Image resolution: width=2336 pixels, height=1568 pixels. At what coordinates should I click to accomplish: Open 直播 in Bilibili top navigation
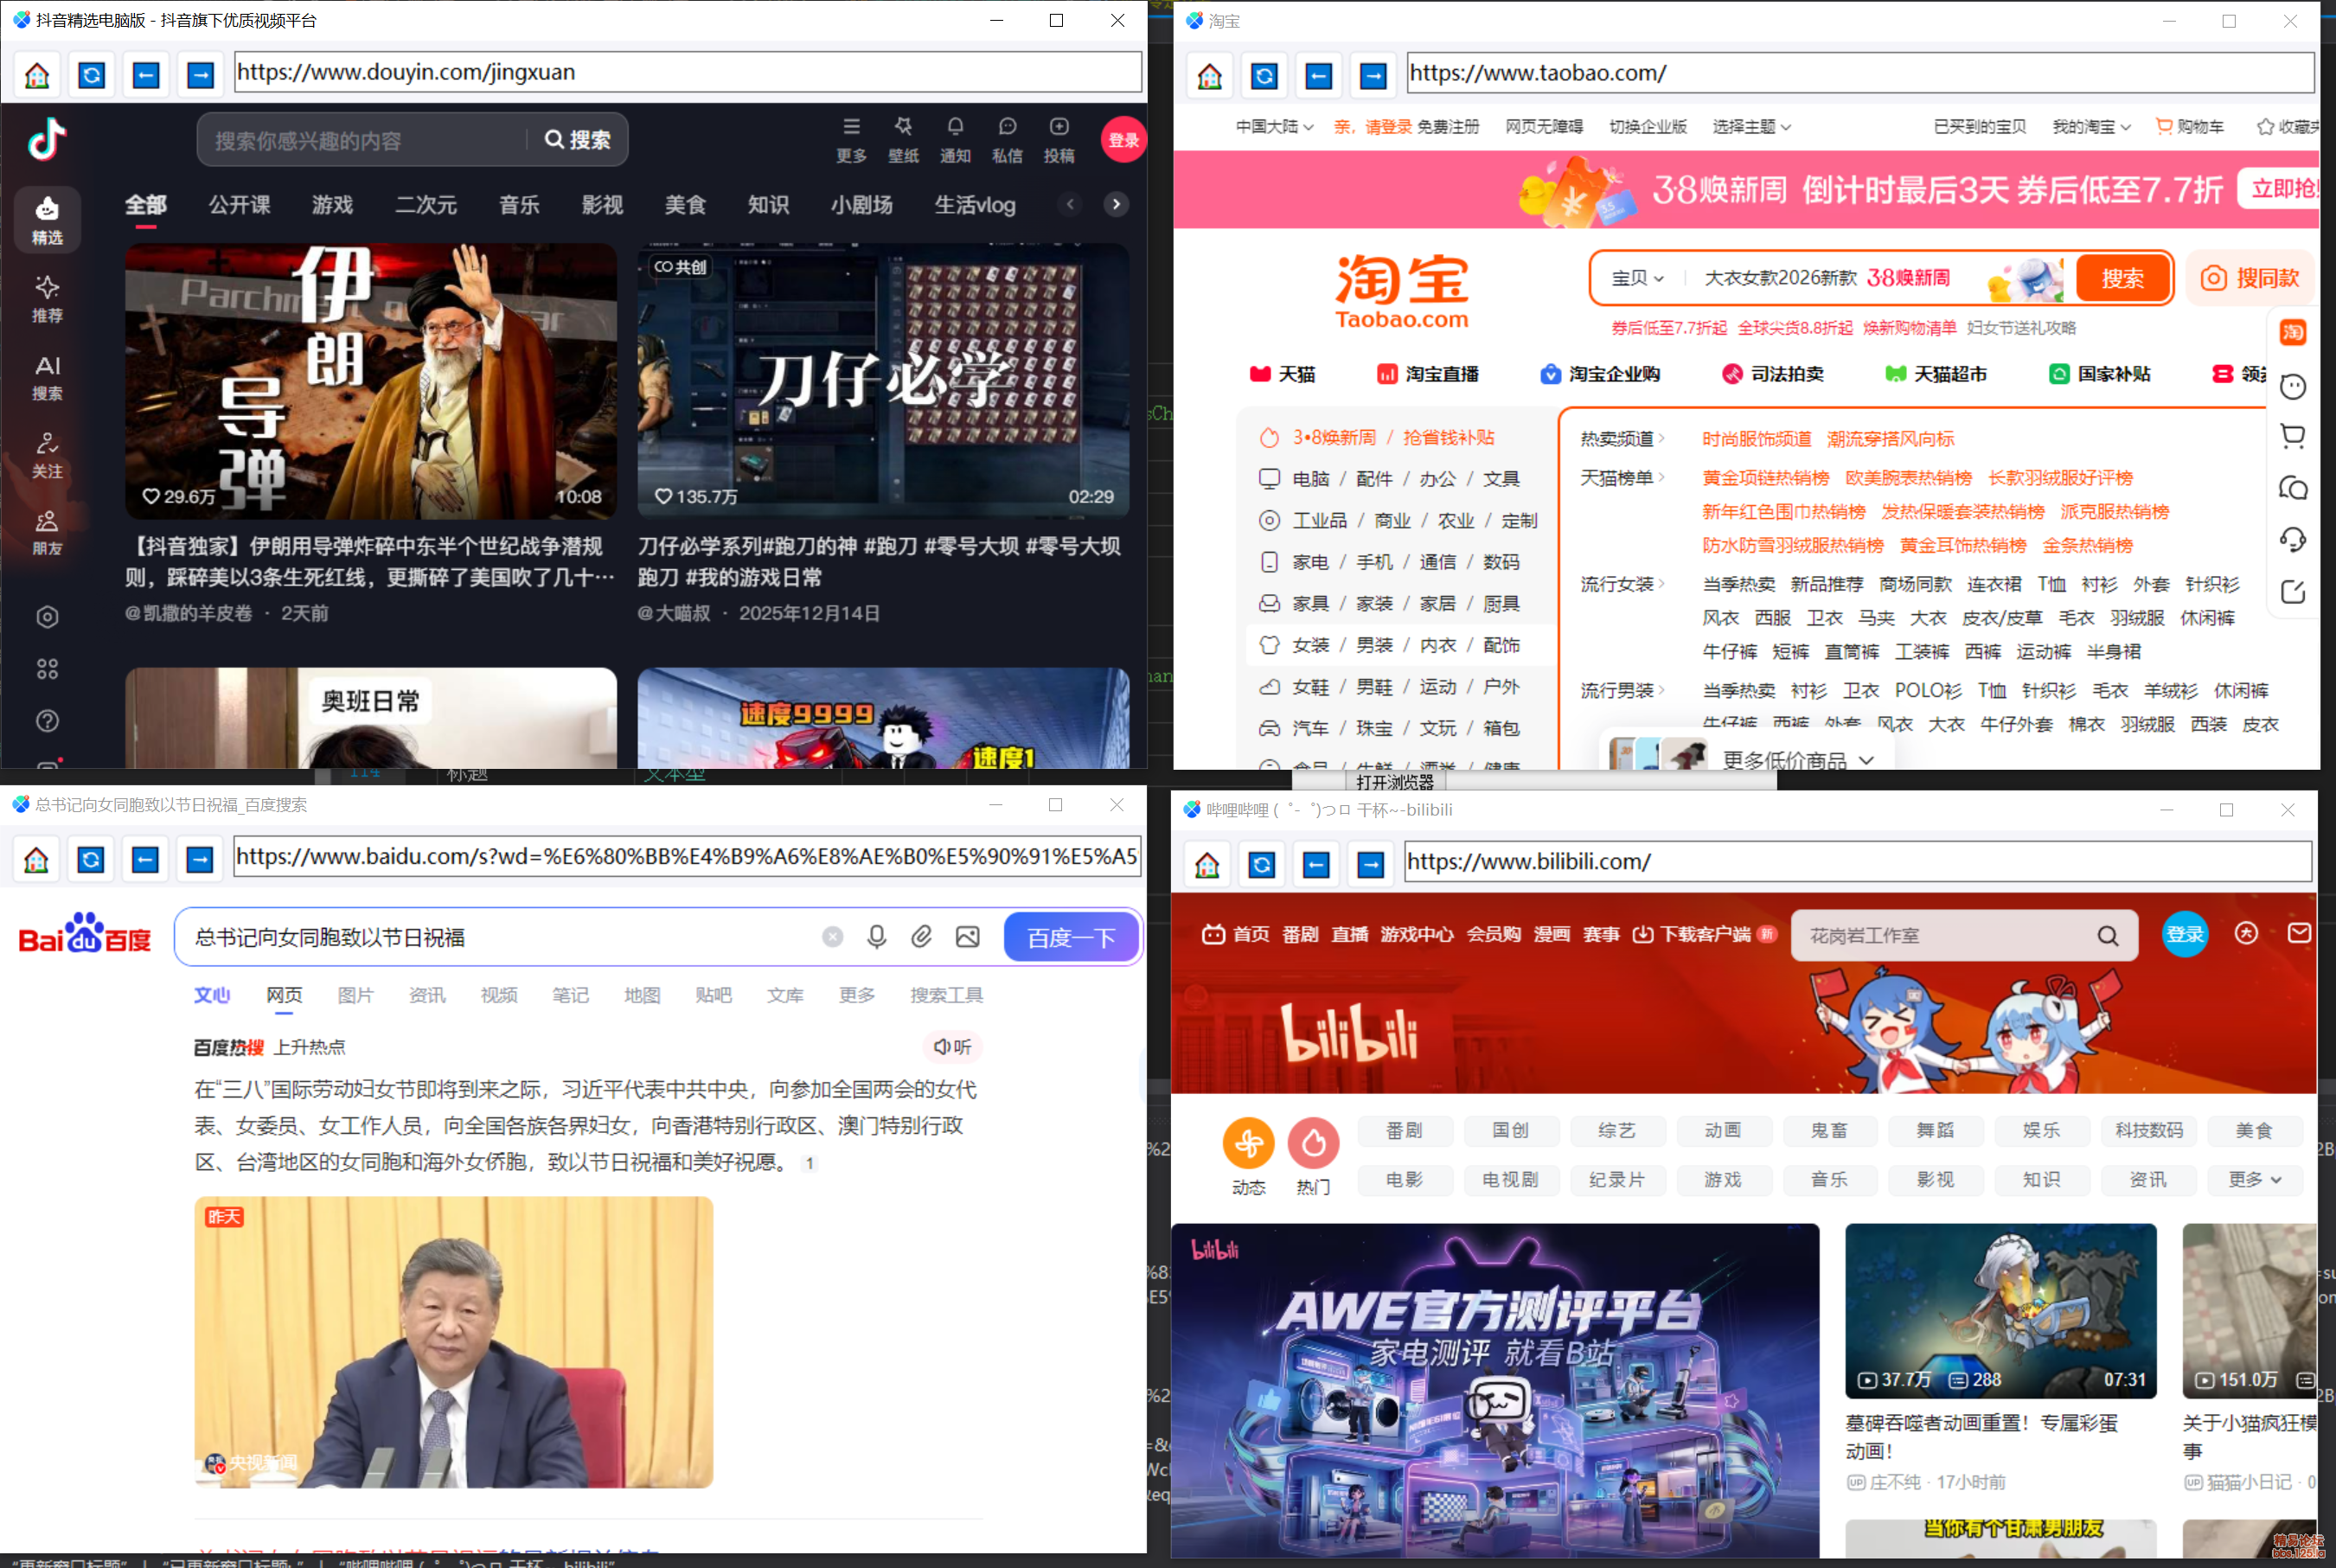click(x=1349, y=934)
